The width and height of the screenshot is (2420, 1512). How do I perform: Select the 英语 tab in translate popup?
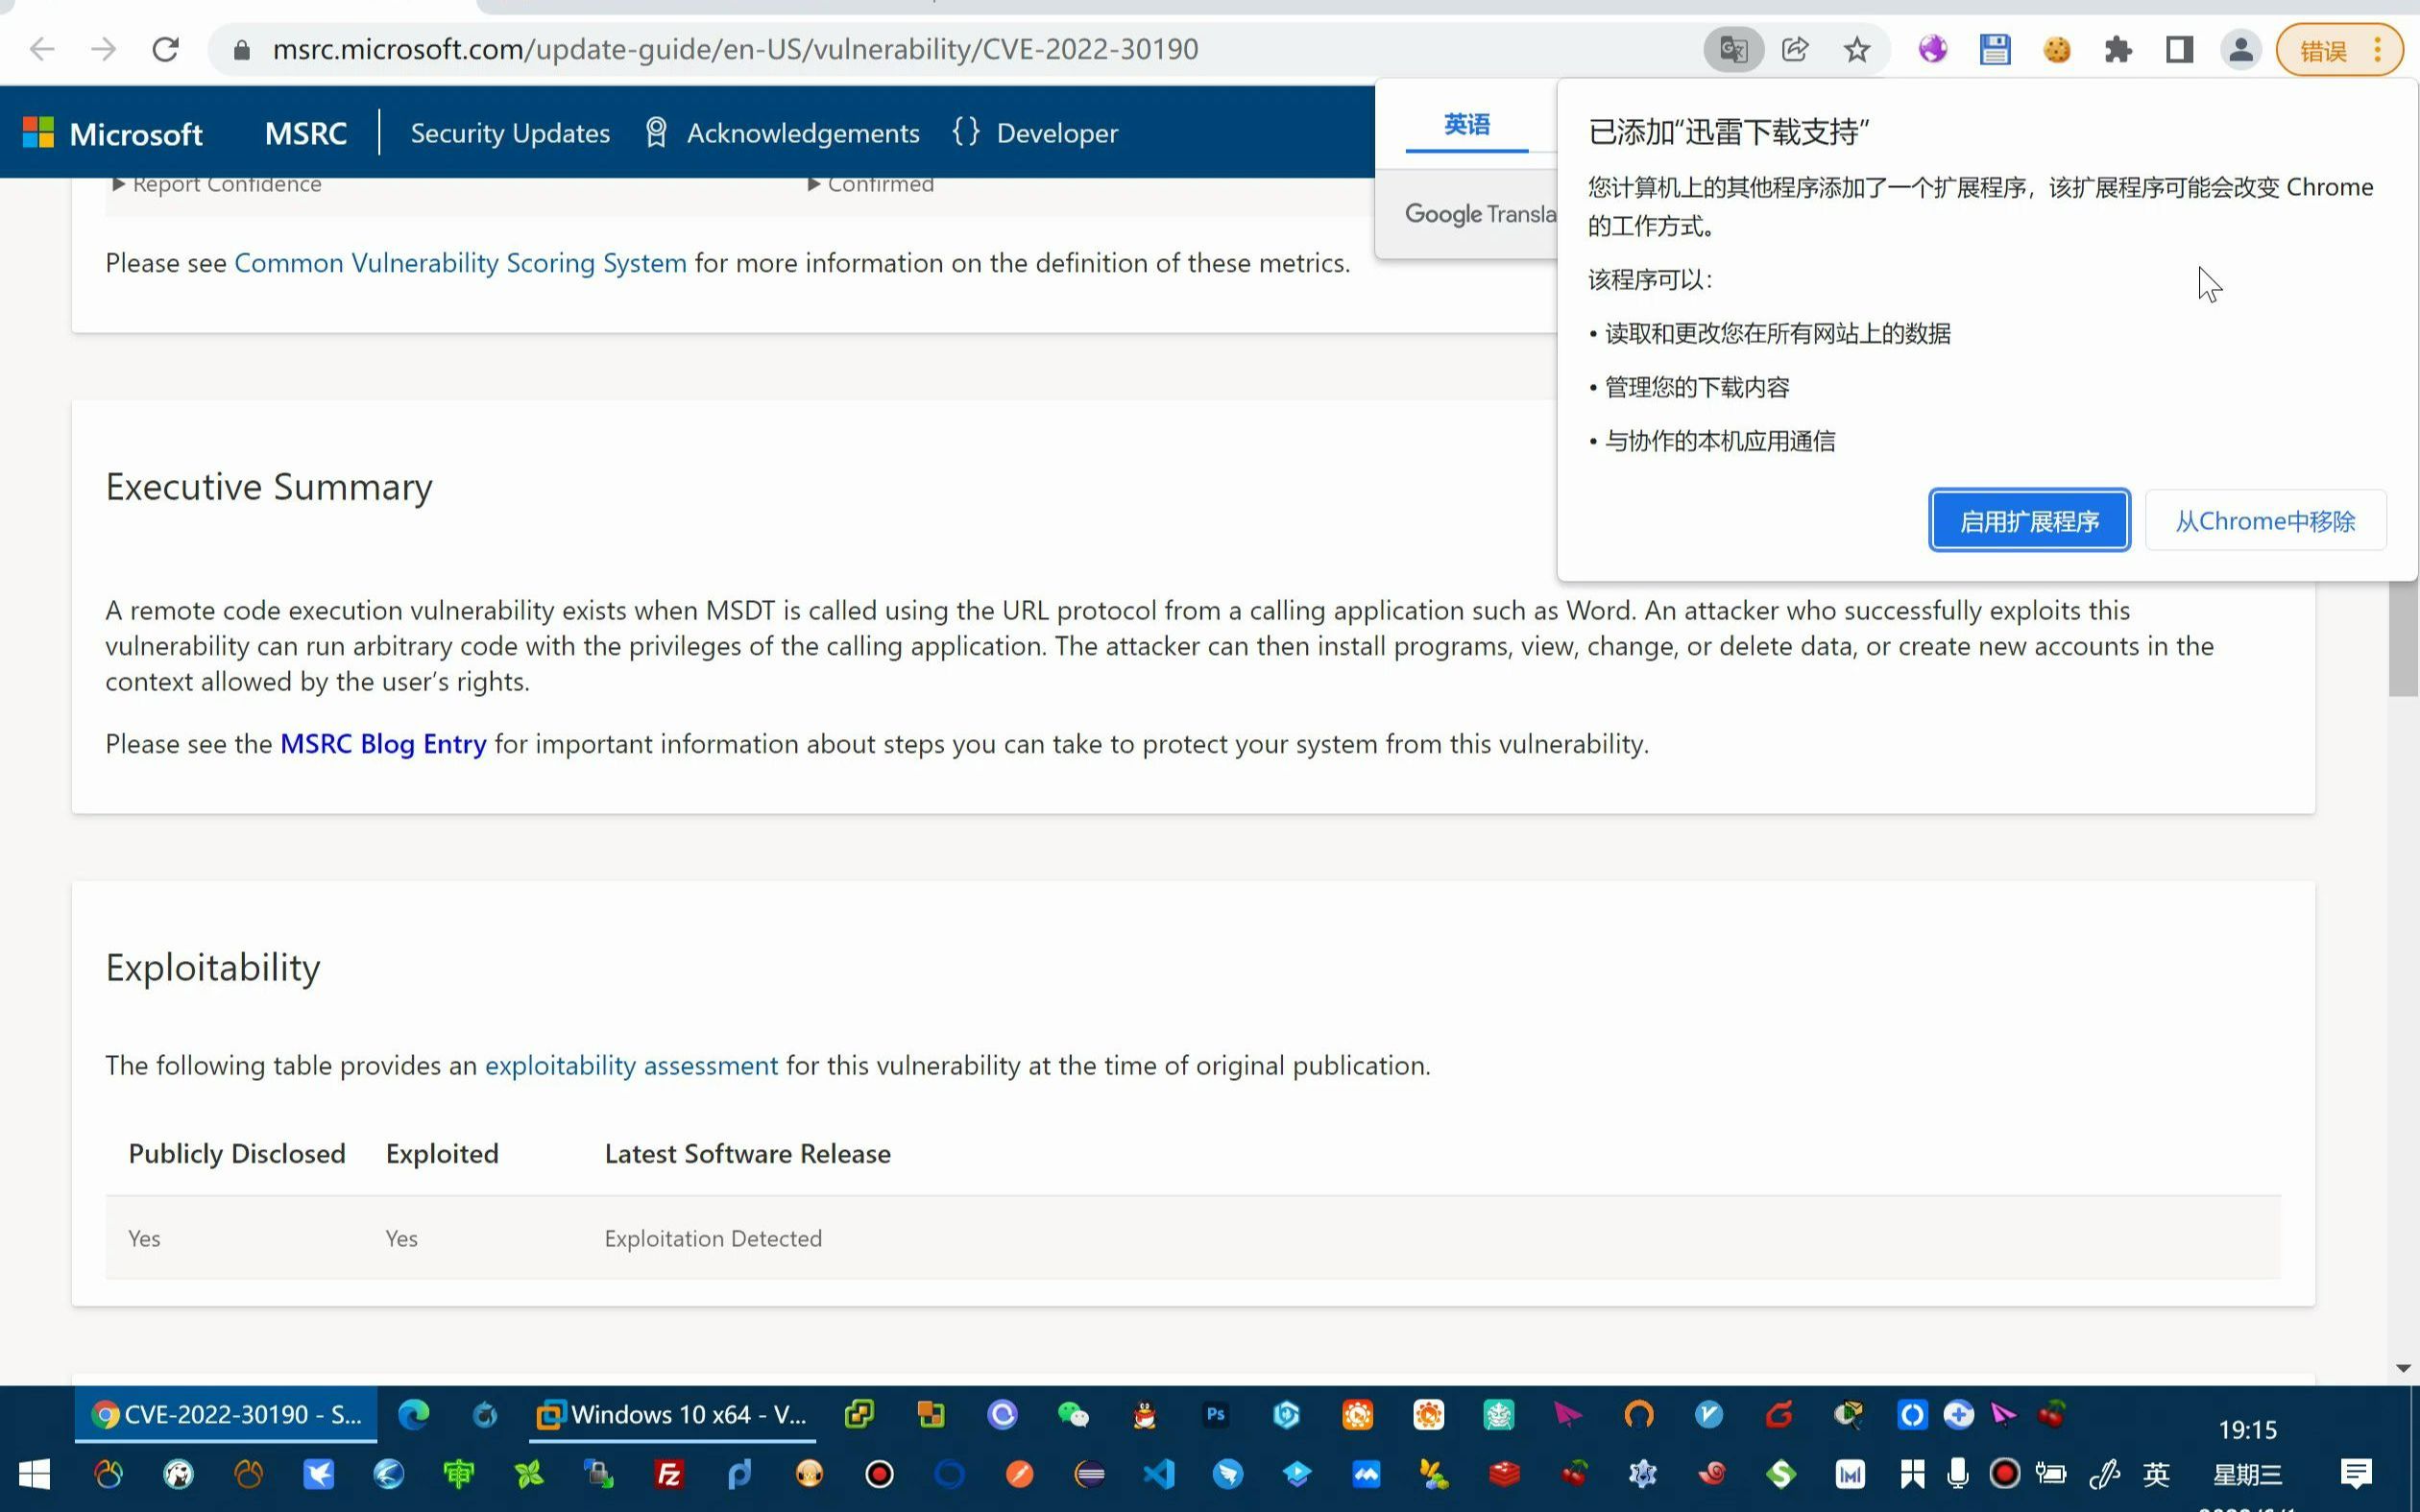coord(1466,125)
